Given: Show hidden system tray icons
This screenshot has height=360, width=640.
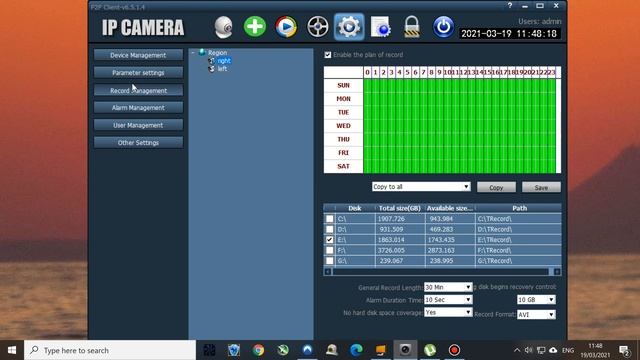Looking at the screenshot, I should [x=517, y=350].
